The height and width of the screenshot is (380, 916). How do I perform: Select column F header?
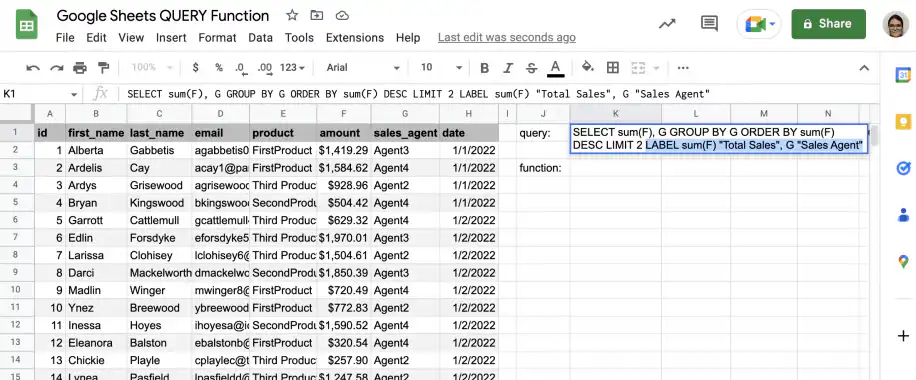344,113
